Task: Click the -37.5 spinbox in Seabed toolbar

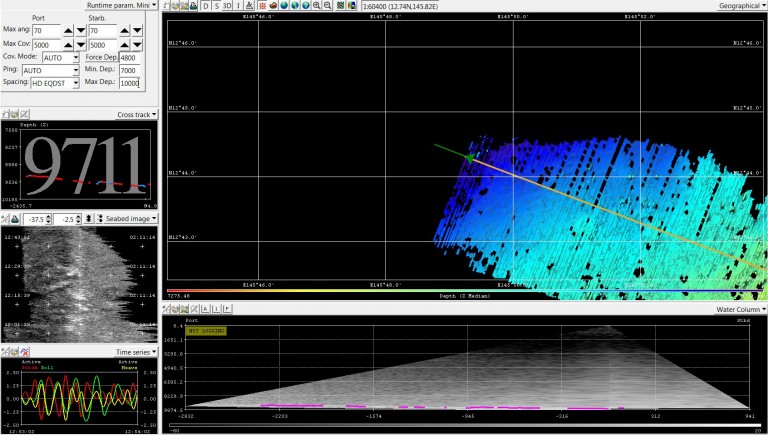Action: point(37,219)
